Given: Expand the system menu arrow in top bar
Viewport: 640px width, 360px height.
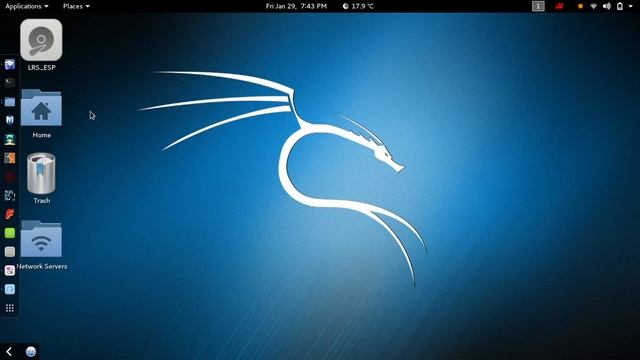Looking at the screenshot, I should (631, 6).
